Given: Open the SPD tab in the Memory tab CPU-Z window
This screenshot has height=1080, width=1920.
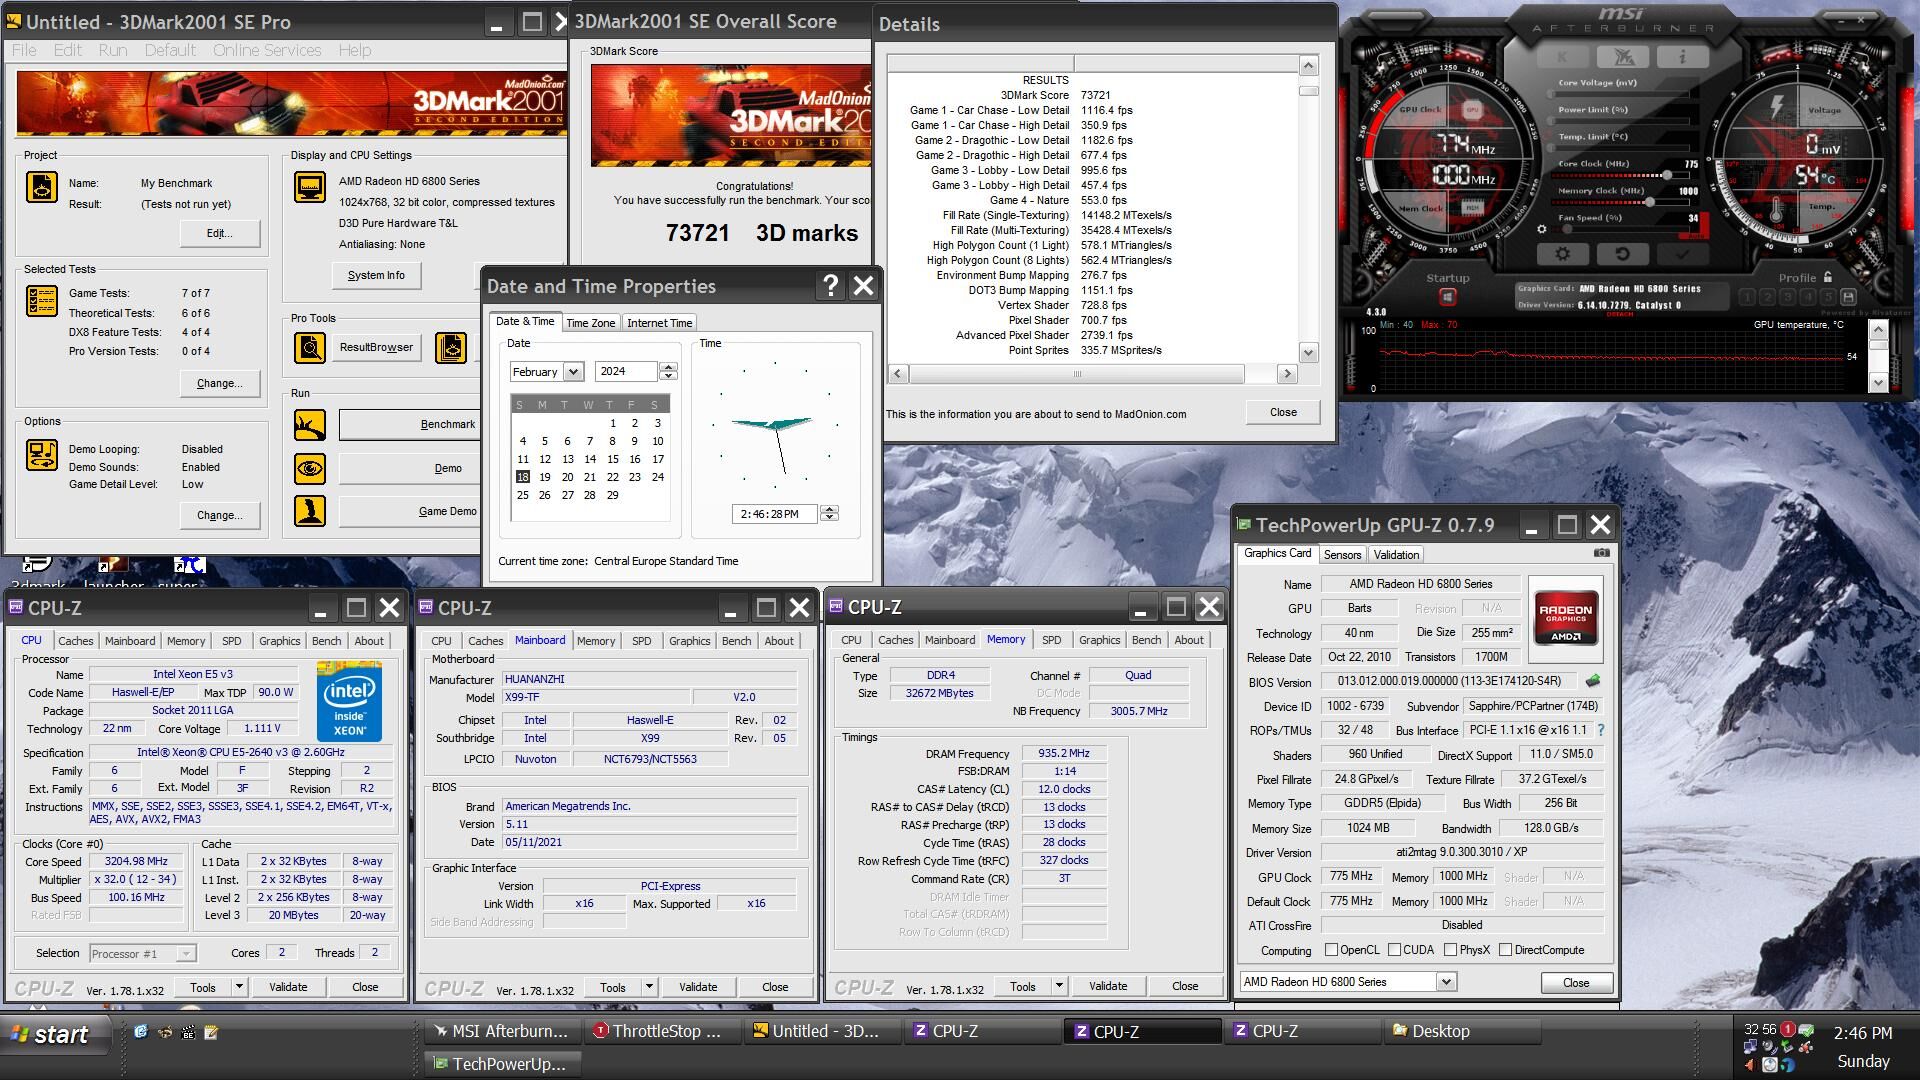Looking at the screenshot, I should coord(1051,640).
